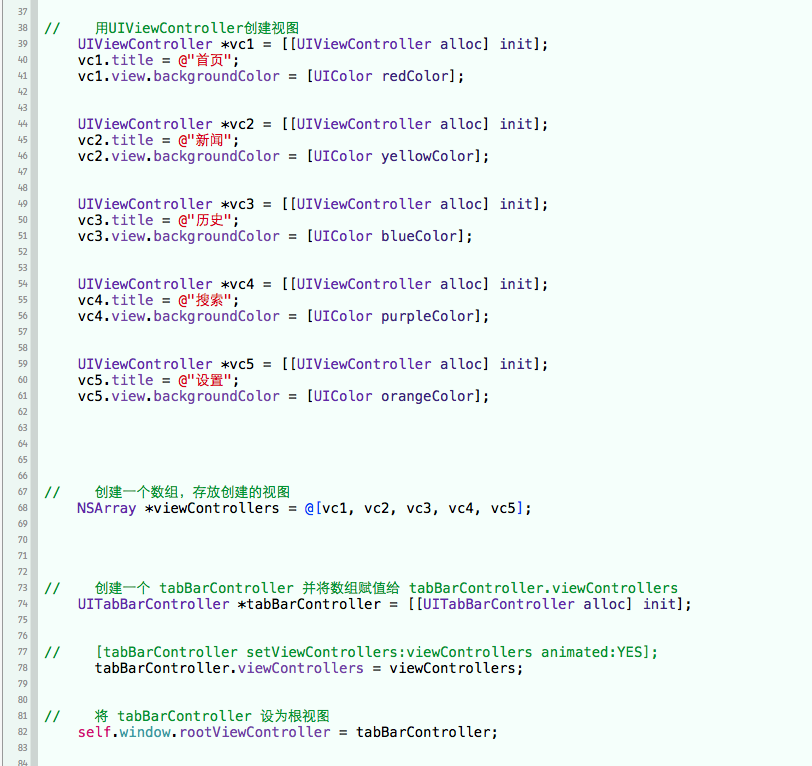This screenshot has height=766, width=812.
Task: Click line number 39 in the gutter
Action: pos(23,44)
